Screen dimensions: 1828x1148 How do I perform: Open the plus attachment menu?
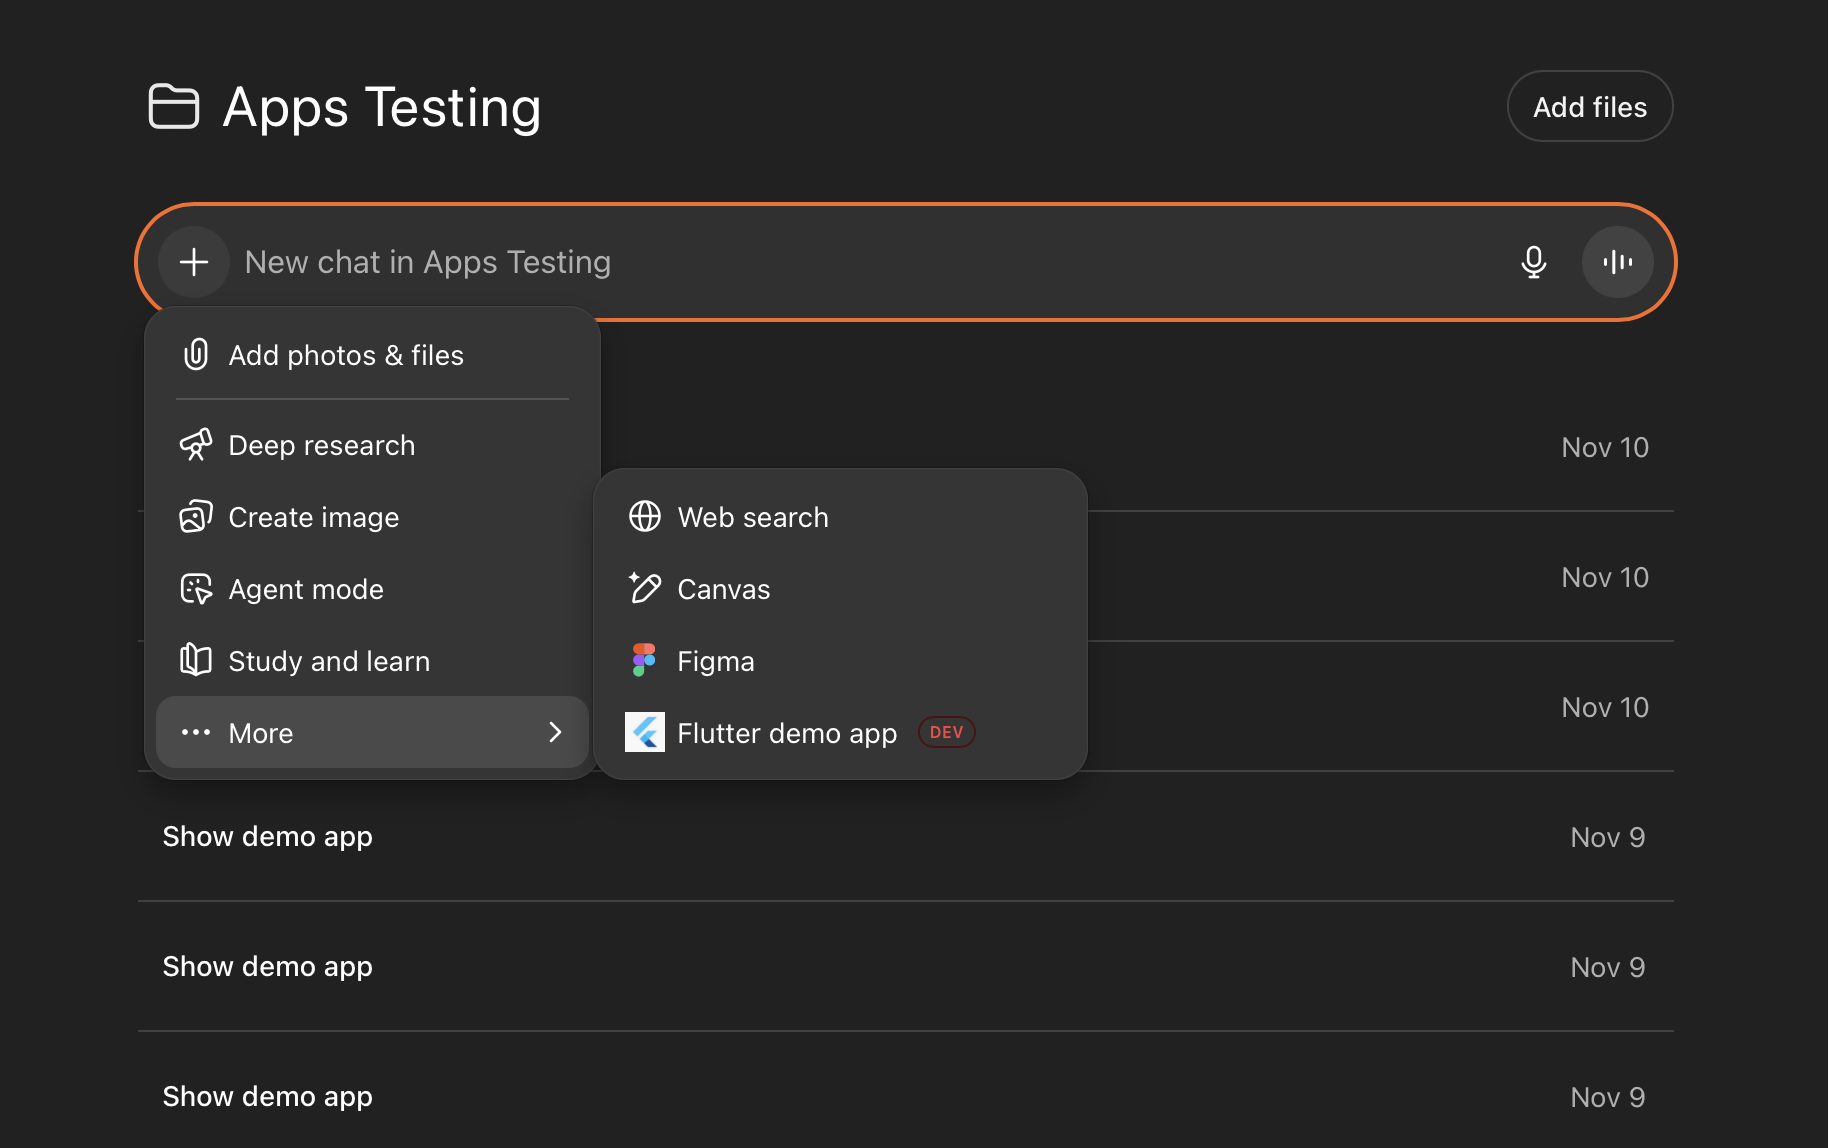193,261
